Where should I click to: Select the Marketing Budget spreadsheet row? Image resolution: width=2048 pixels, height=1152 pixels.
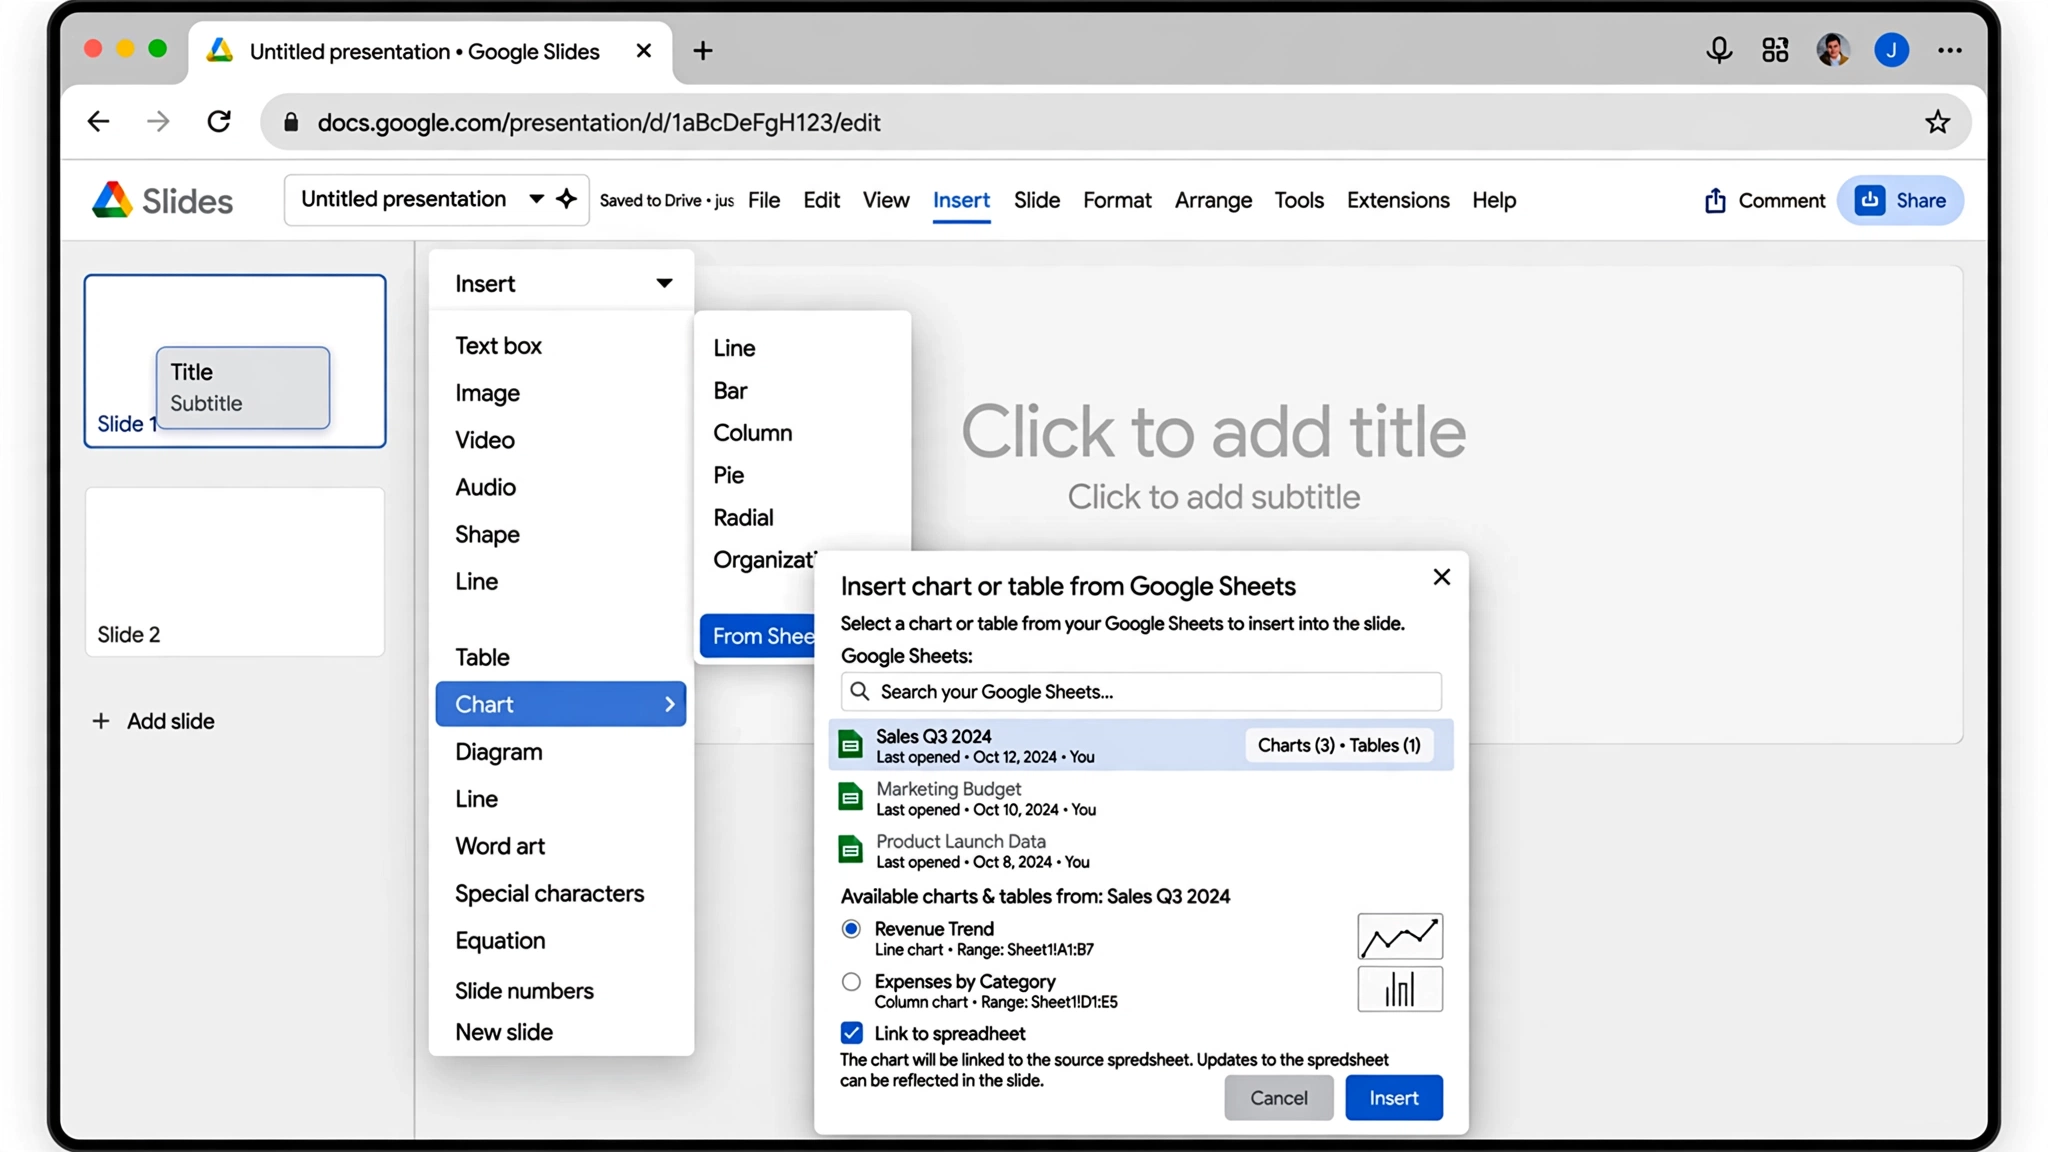(x=1141, y=798)
